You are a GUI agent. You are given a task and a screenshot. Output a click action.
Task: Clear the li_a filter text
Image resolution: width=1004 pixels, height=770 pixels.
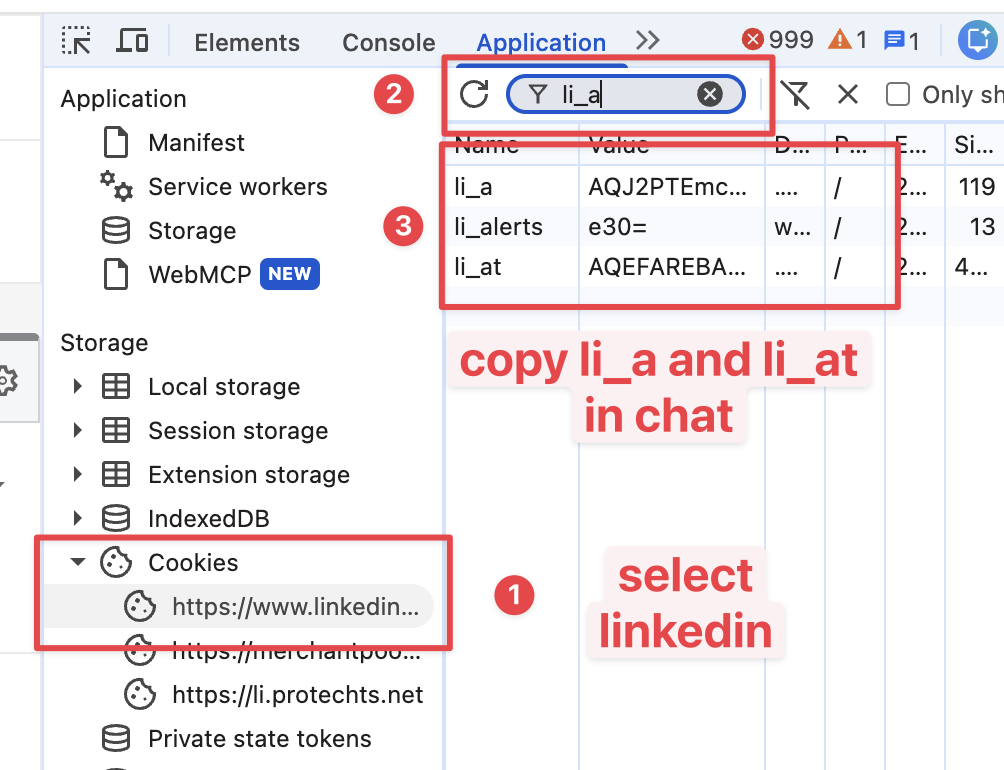(x=709, y=95)
